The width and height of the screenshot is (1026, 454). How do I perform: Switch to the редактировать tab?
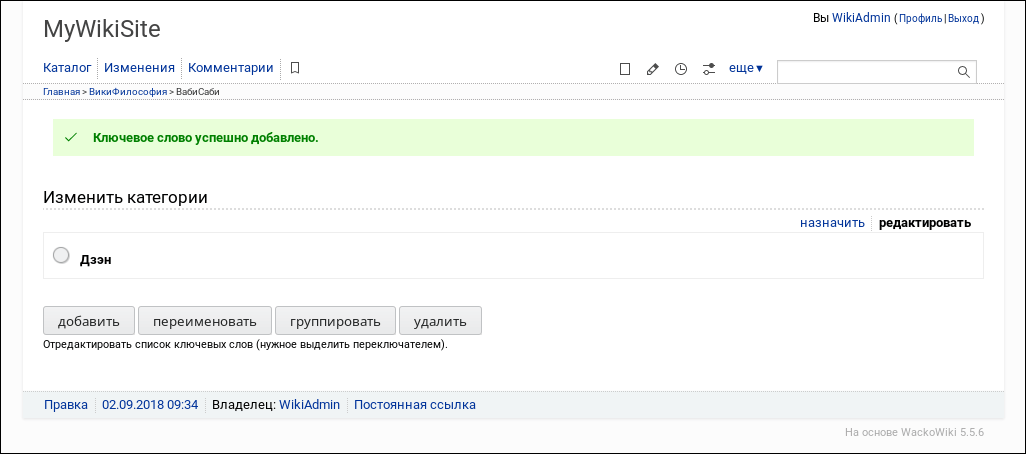[x=925, y=223]
